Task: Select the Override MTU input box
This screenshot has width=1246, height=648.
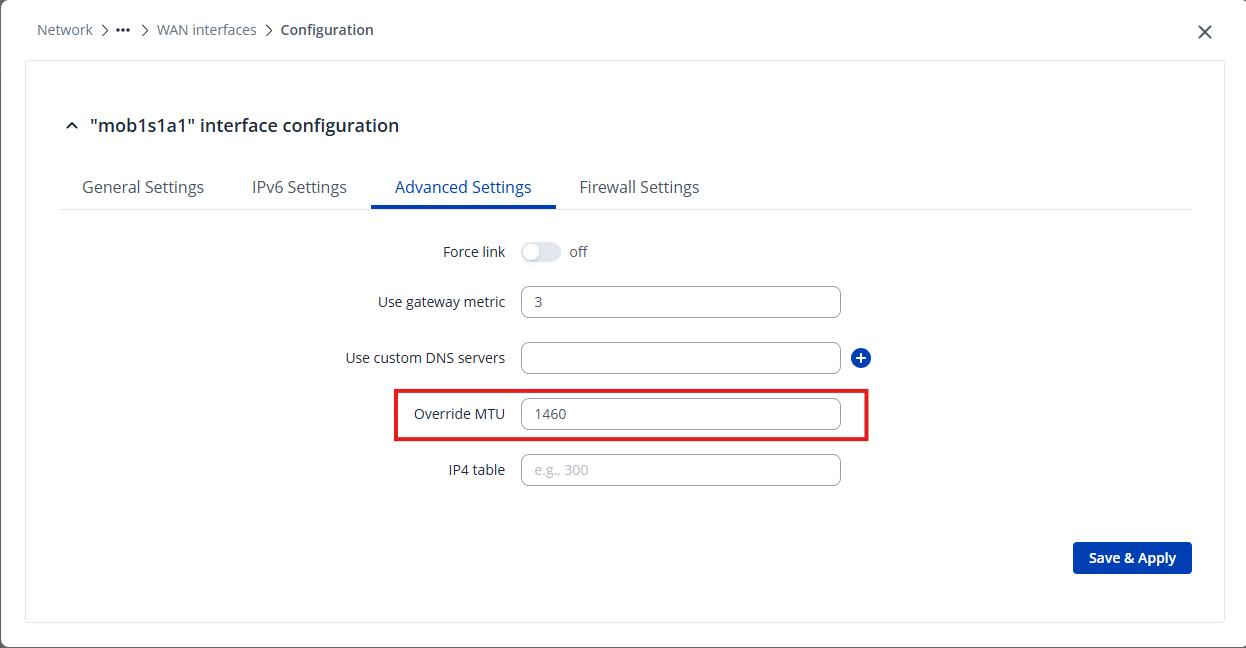Action: [x=680, y=414]
